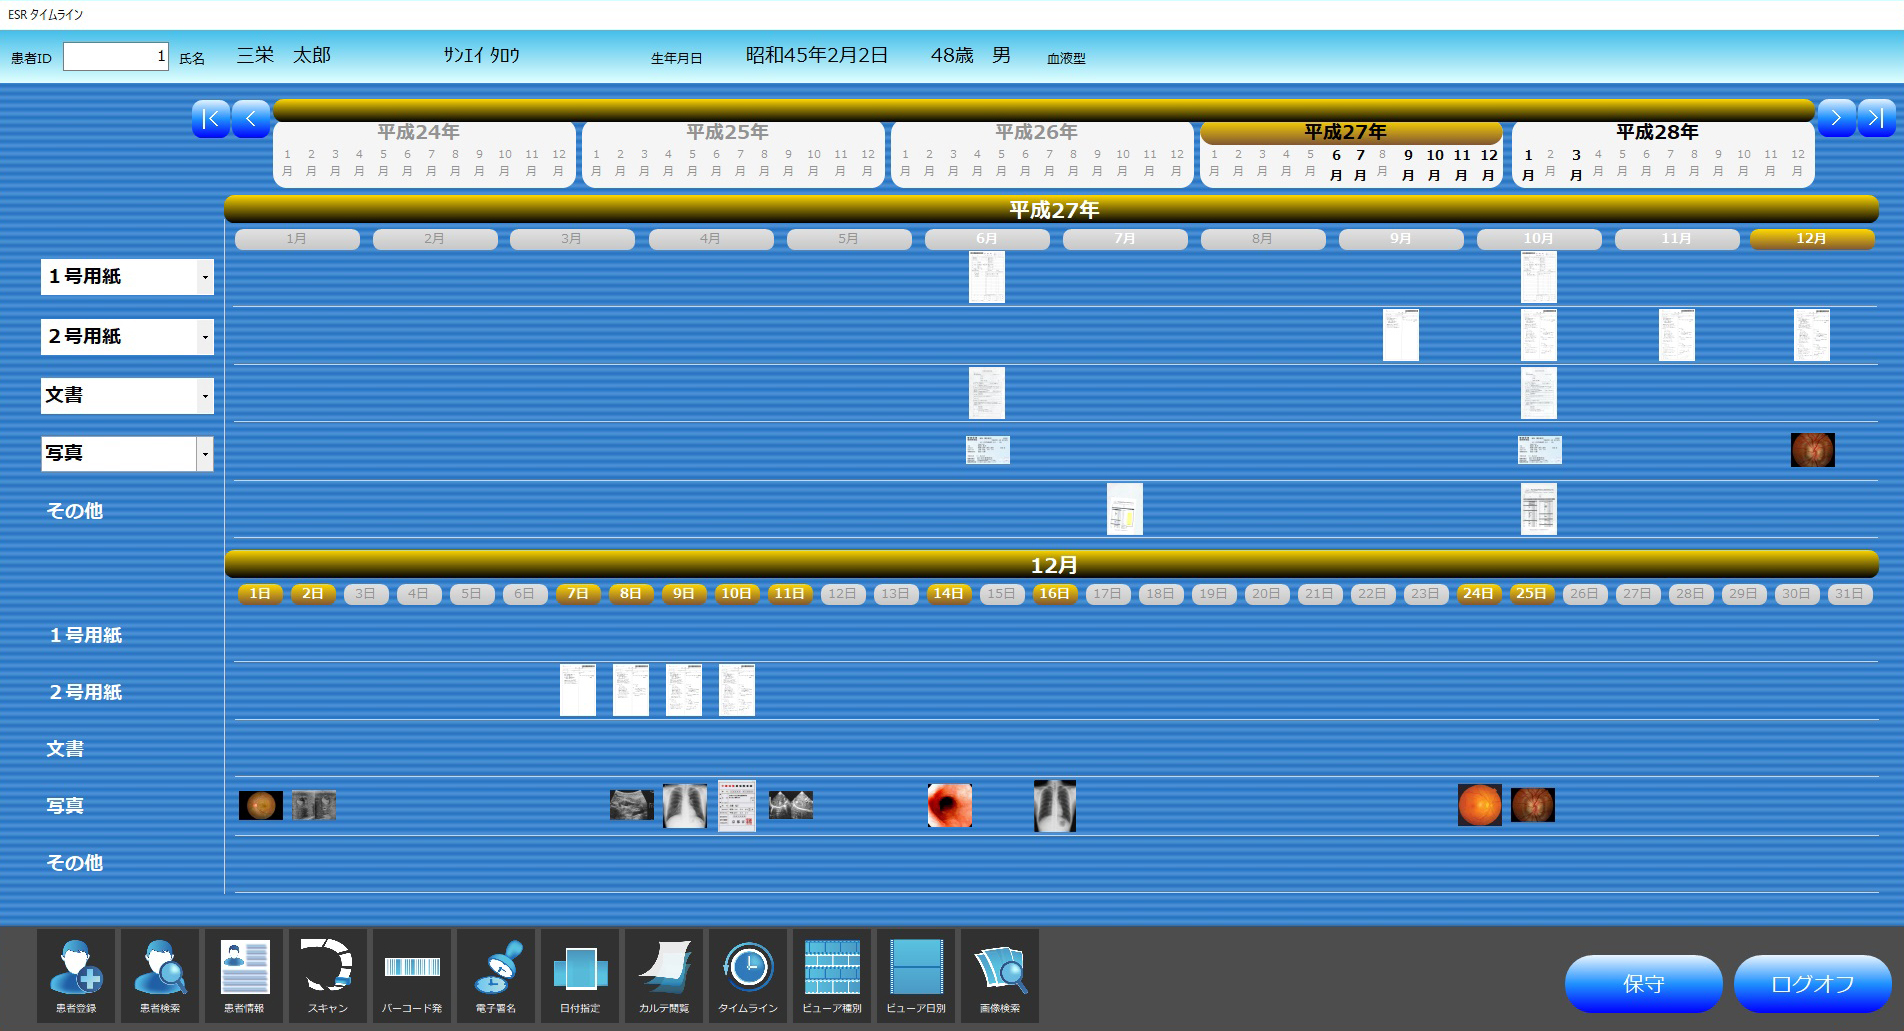Jump to first year with leftmost arrow
Image resolution: width=1904 pixels, height=1031 pixels.
click(211, 119)
